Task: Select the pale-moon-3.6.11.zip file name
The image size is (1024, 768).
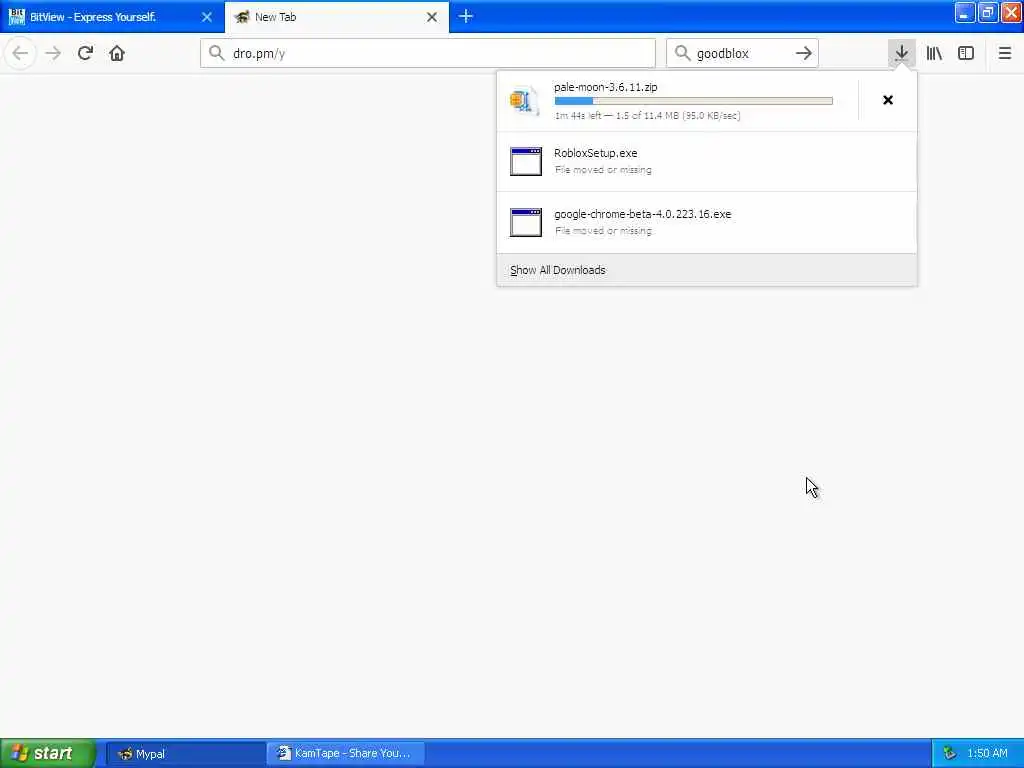Action: coord(605,87)
